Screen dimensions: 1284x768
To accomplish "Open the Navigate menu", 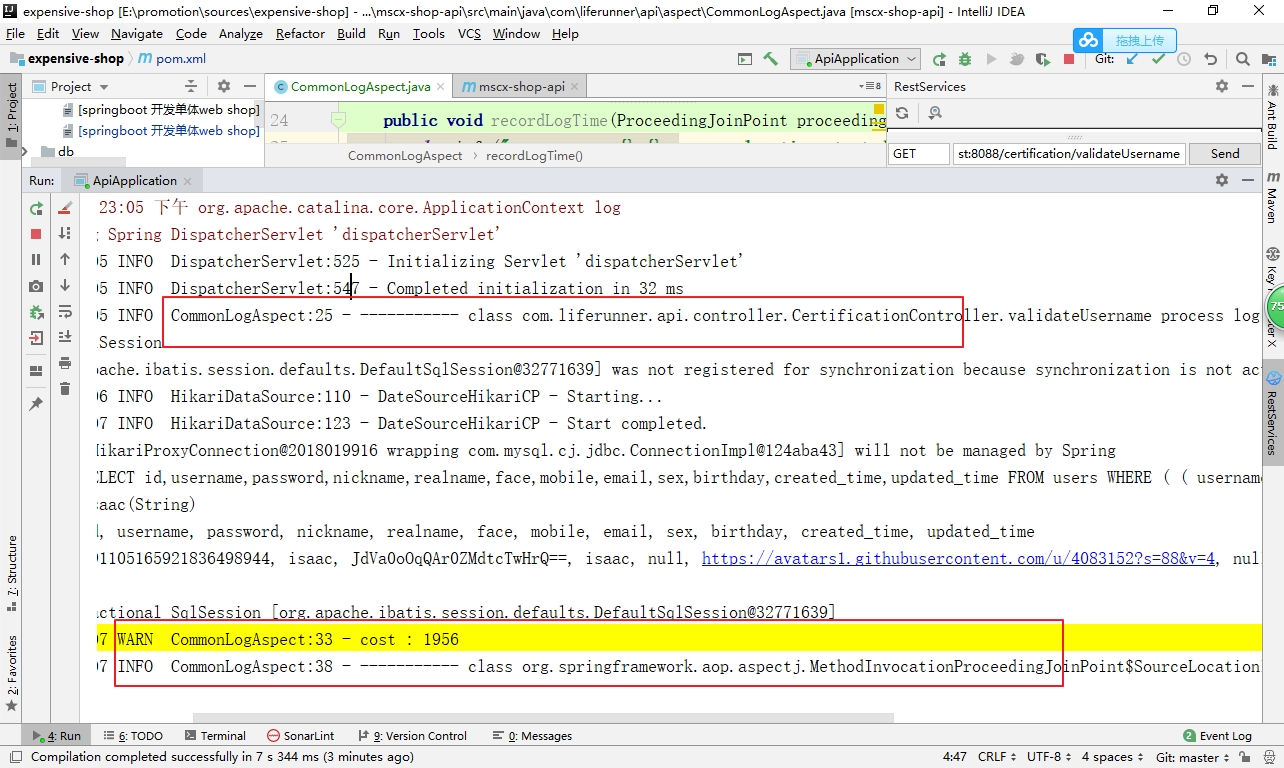I will (x=137, y=33).
